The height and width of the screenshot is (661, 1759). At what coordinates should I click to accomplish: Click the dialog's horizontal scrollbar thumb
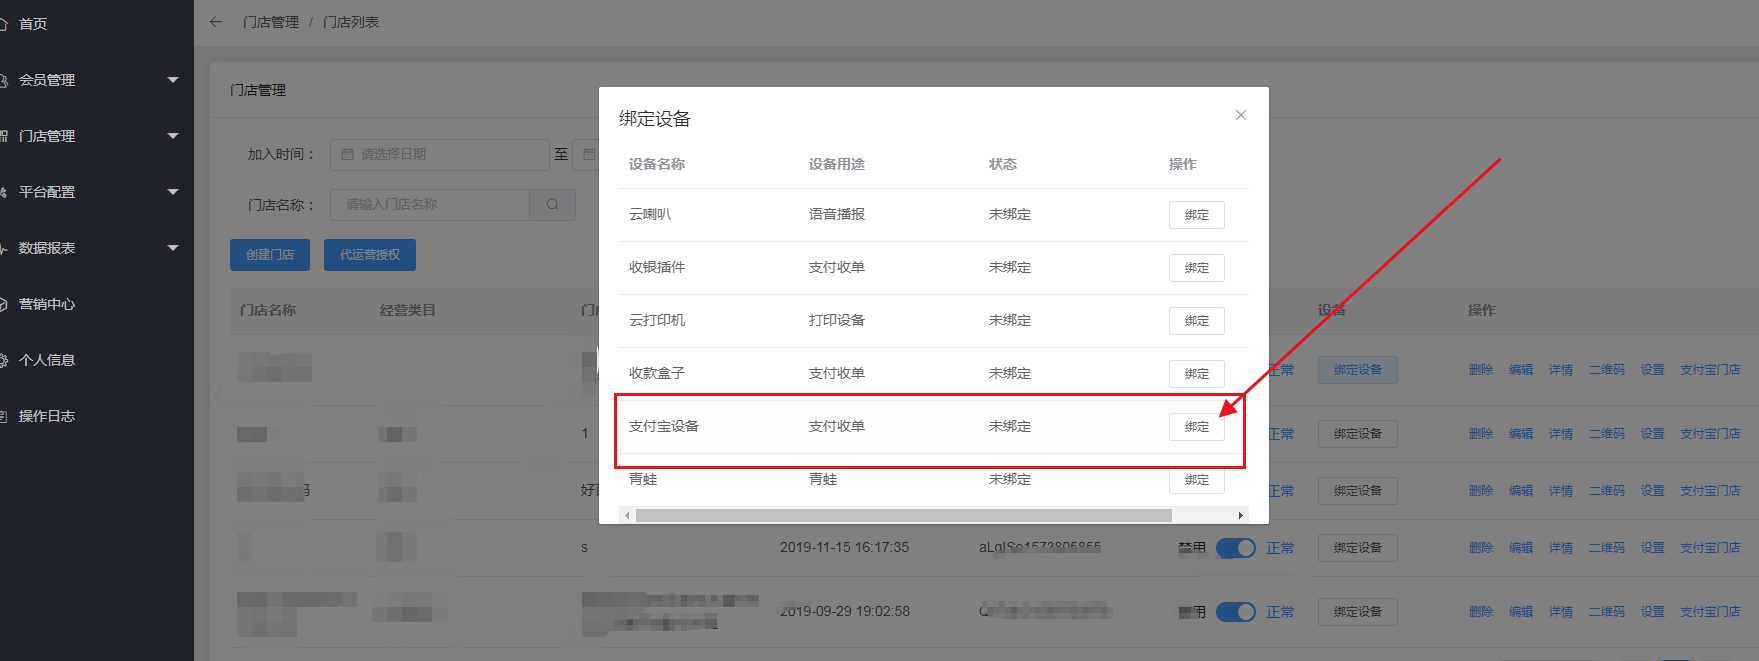(904, 515)
